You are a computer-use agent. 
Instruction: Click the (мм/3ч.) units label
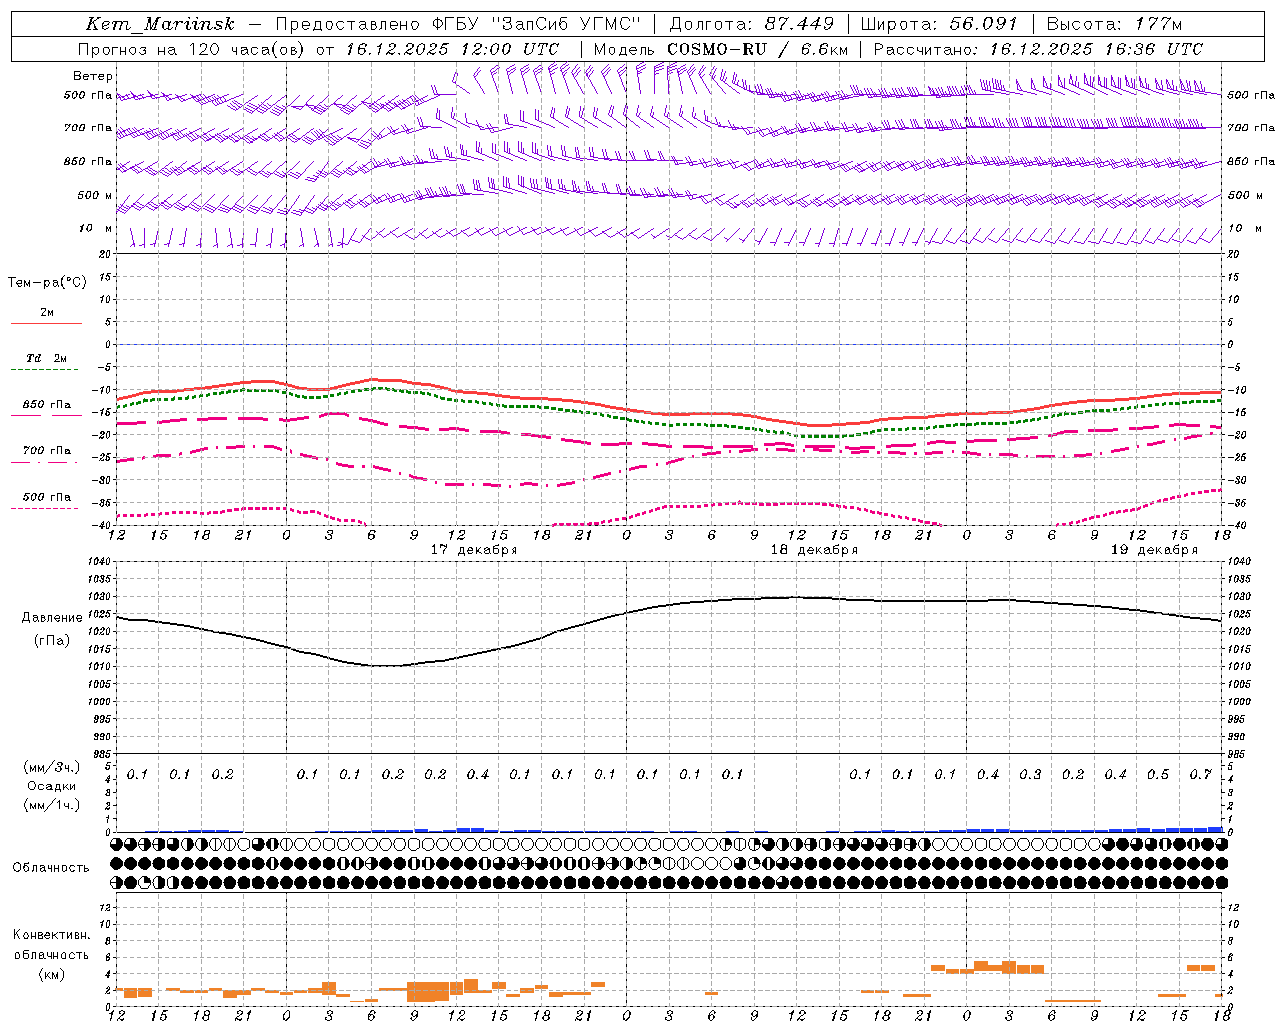(x=51, y=767)
